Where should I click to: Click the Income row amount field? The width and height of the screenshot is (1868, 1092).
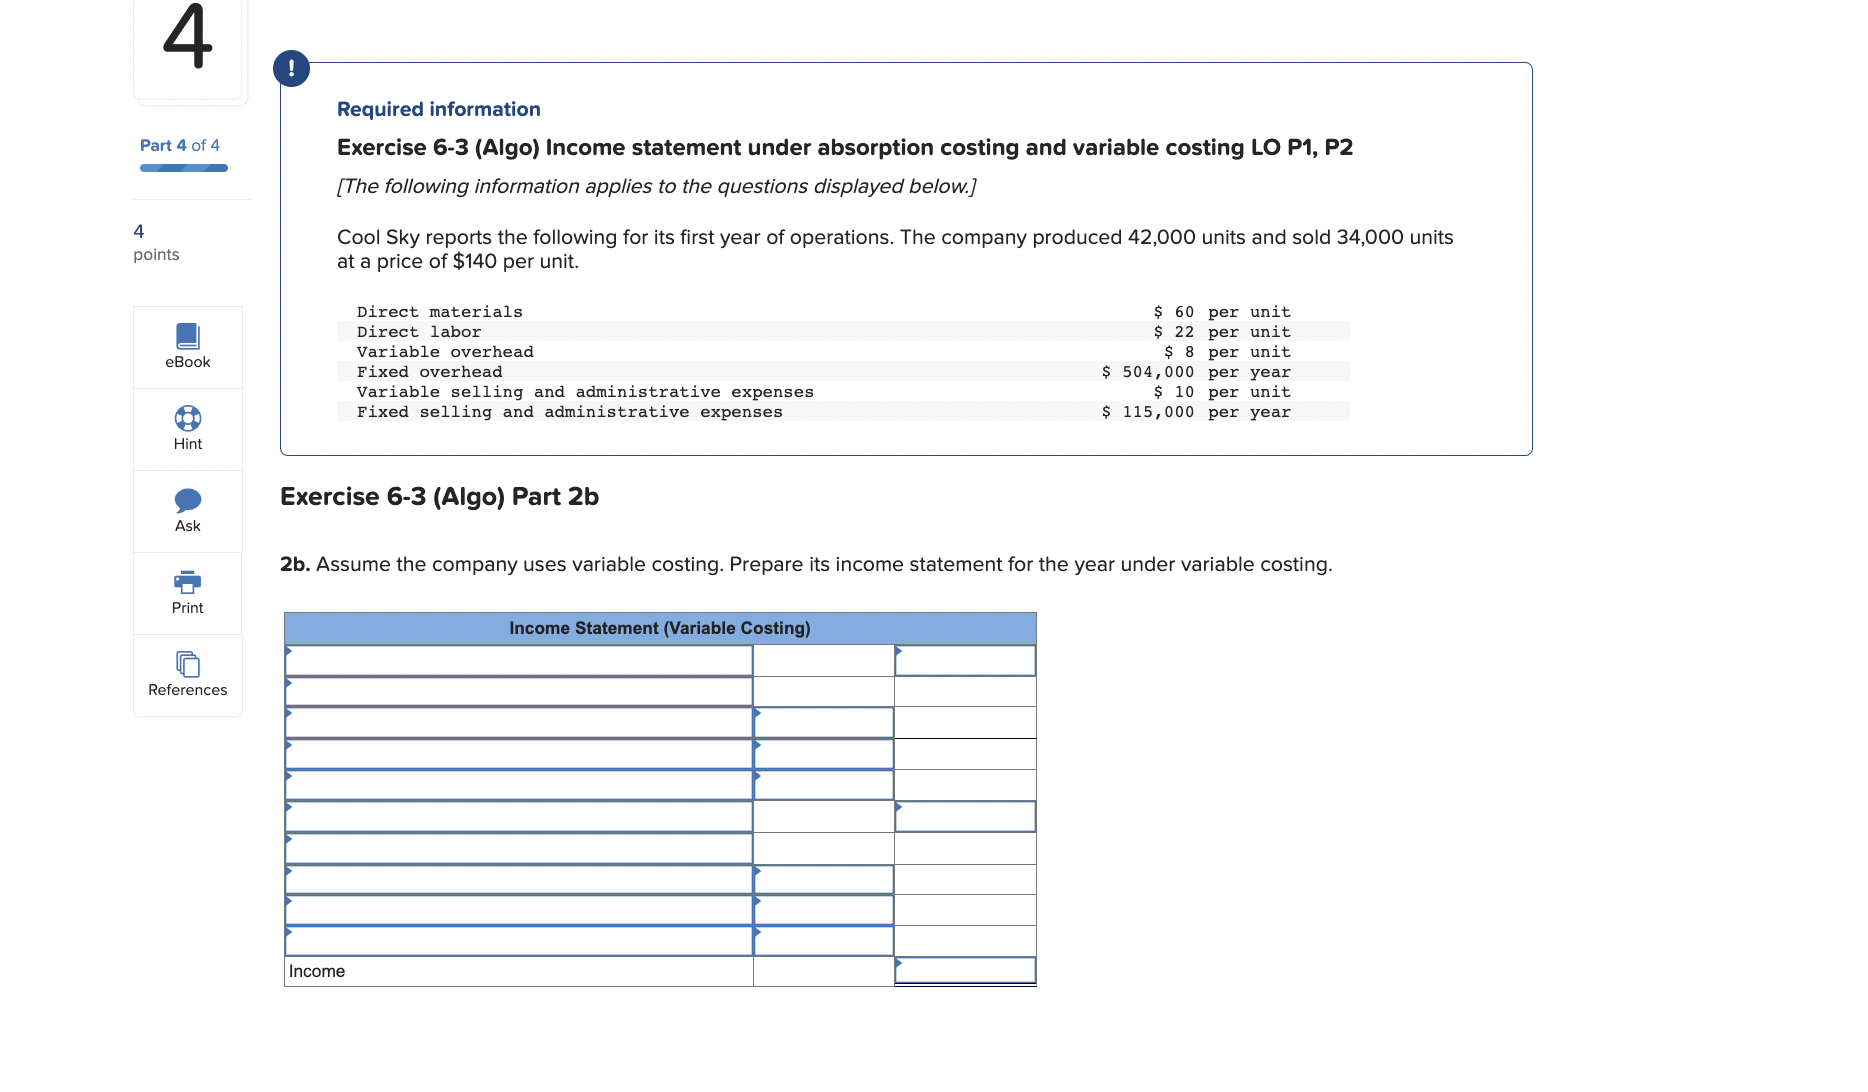pos(965,971)
